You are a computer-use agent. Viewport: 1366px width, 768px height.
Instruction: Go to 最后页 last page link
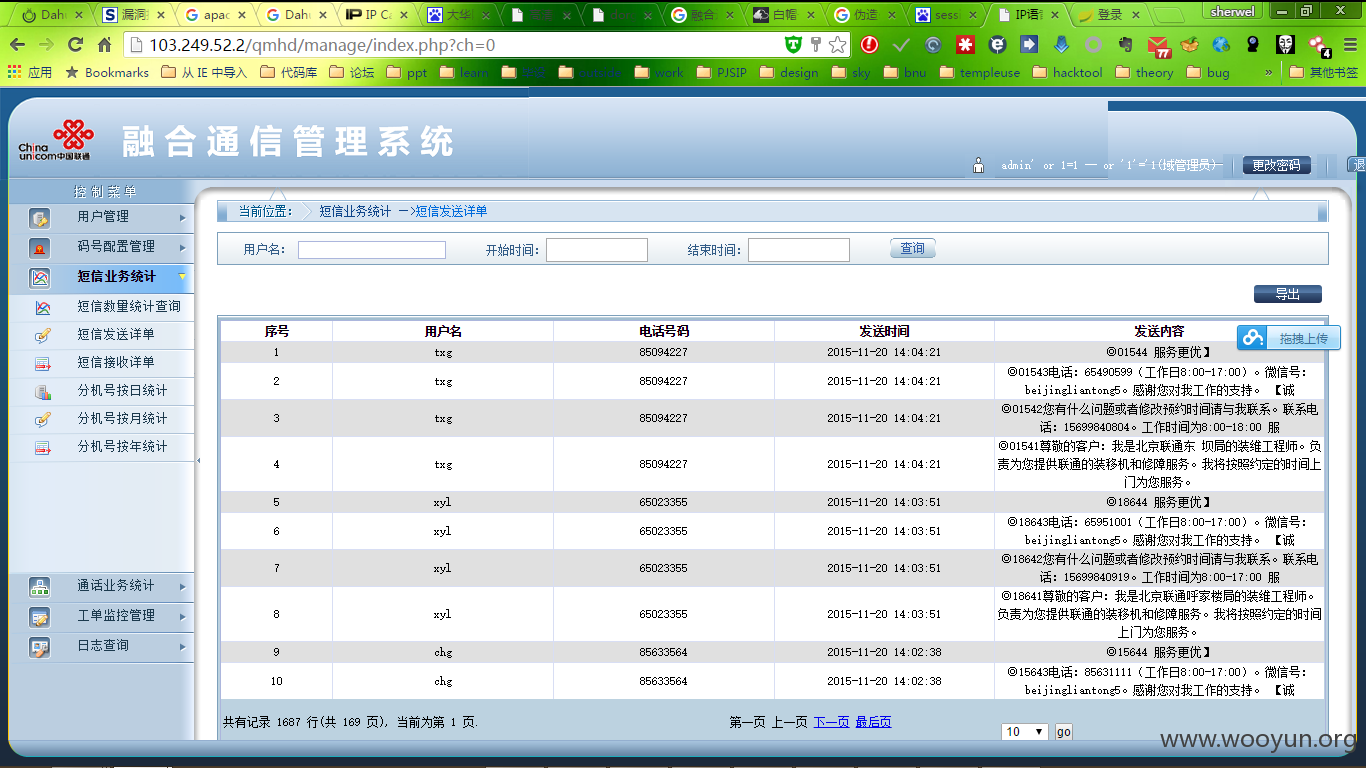coord(873,722)
